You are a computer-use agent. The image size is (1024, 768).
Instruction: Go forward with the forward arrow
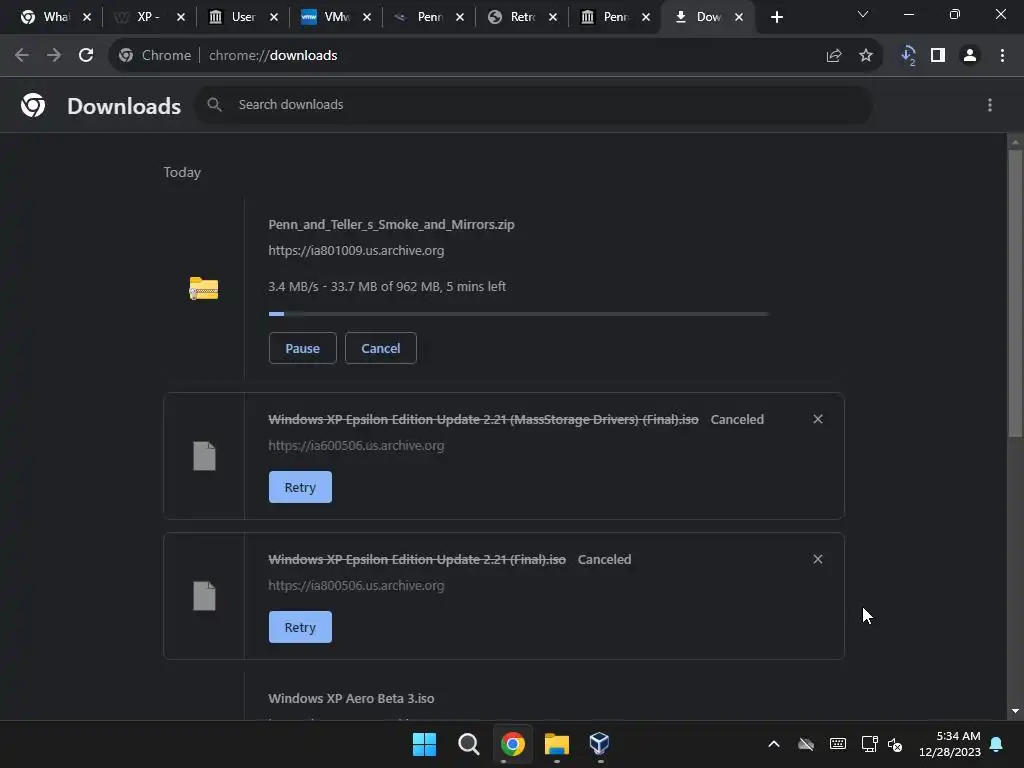click(x=54, y=56)
